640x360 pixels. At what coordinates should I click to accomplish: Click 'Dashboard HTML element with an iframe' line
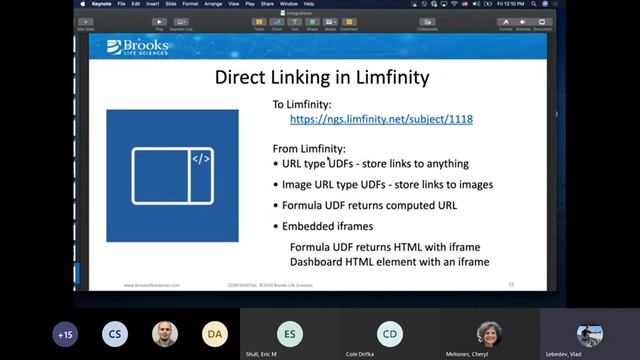[x=389, y=262]
